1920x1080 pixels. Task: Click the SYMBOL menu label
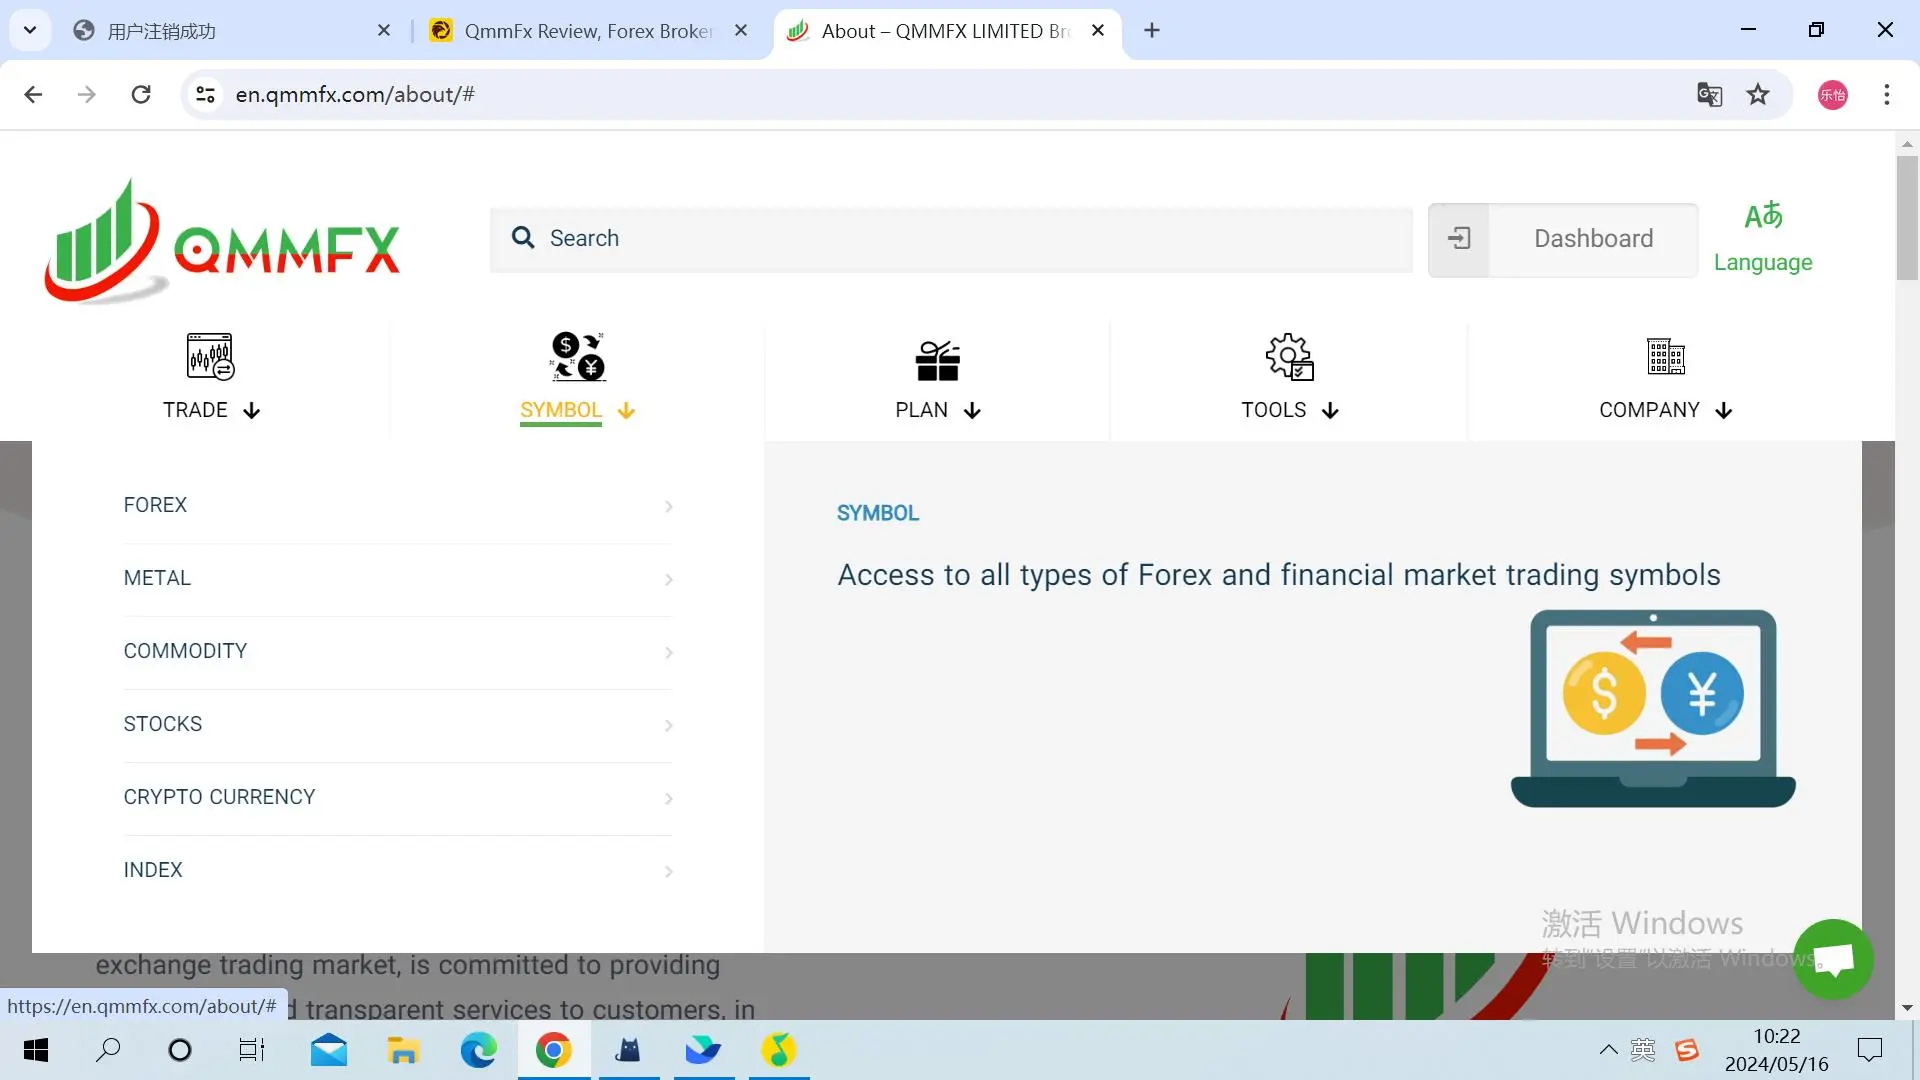point(561,410)
